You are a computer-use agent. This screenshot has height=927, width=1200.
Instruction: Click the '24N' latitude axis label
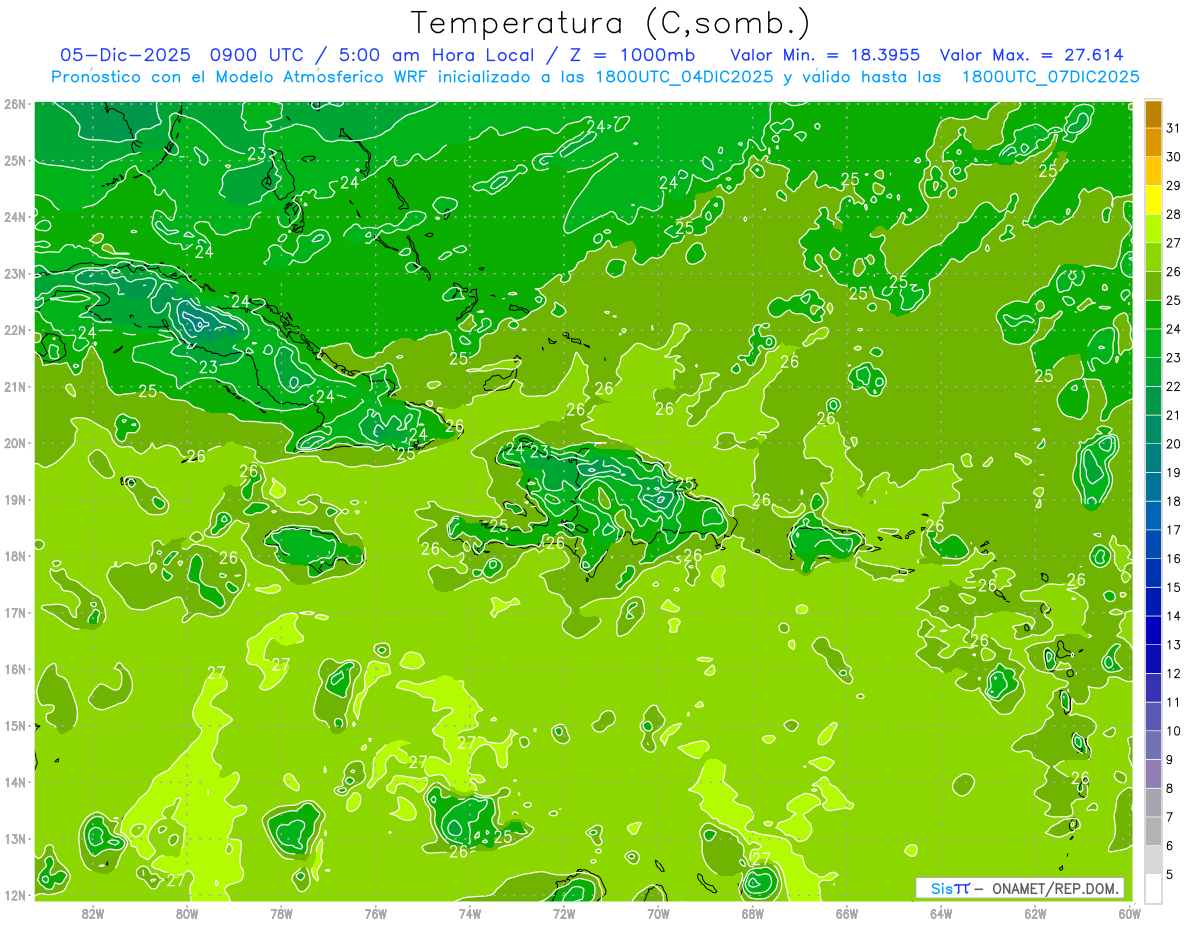coord(14,217)
